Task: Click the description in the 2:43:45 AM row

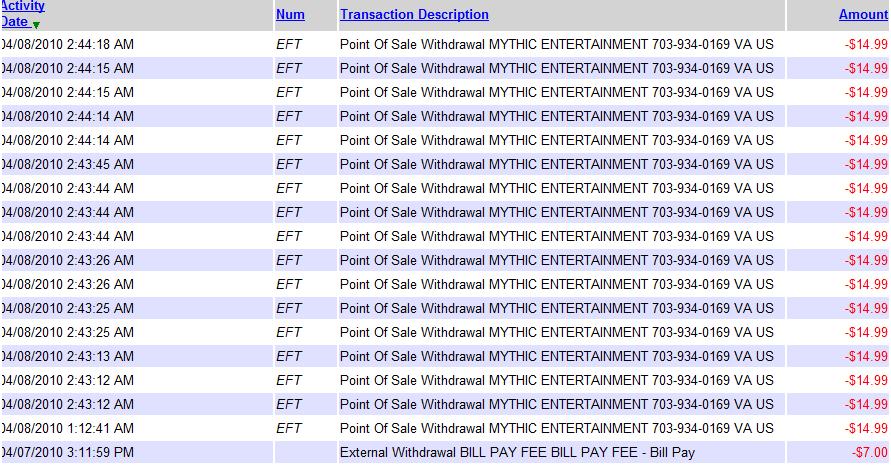Action: click(556, 164)
